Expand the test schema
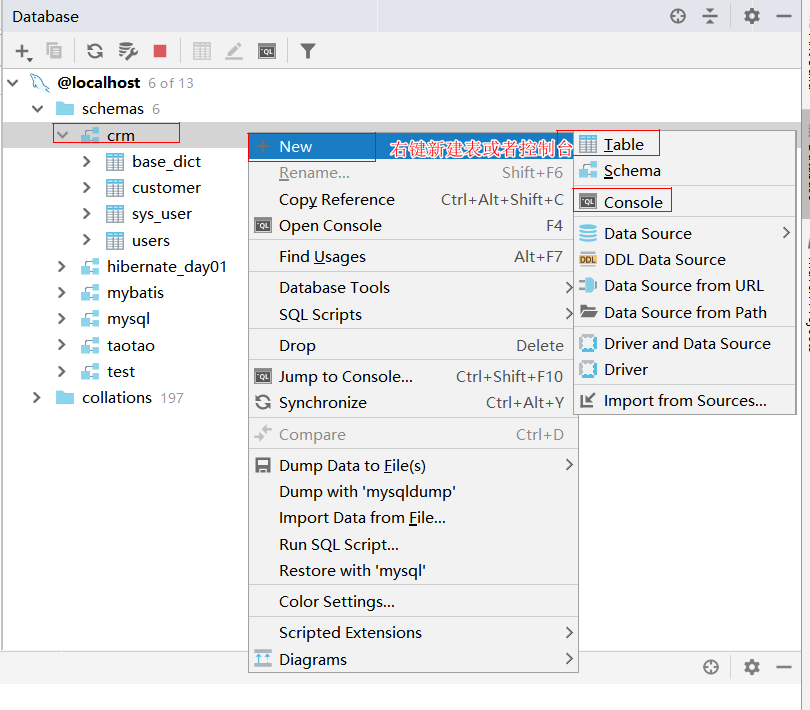Screen dimensions: 810x710 pyautogui.click(x=62, y=372)
